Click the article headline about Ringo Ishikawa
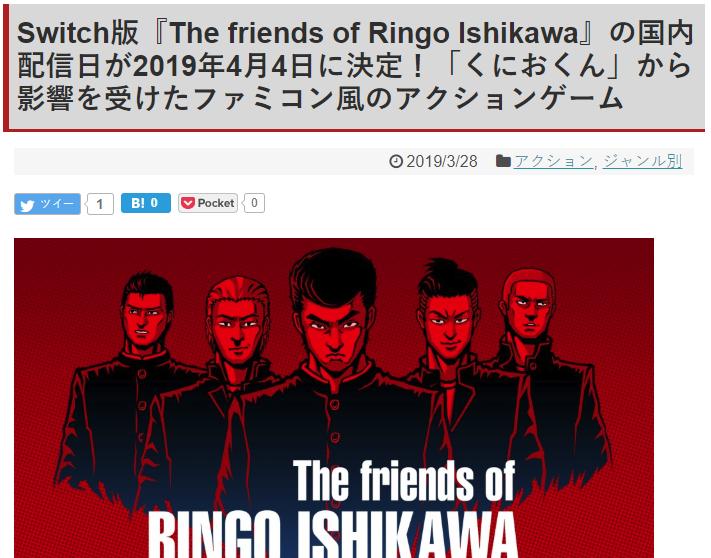The height and width of the screenshot is (558, 711). click(356, 65)
